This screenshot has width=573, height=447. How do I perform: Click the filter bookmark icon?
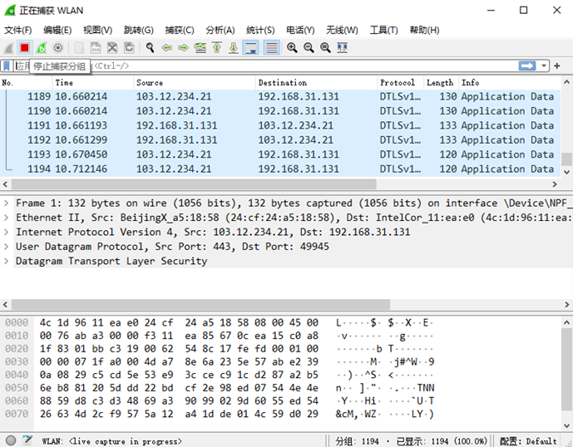7,66
